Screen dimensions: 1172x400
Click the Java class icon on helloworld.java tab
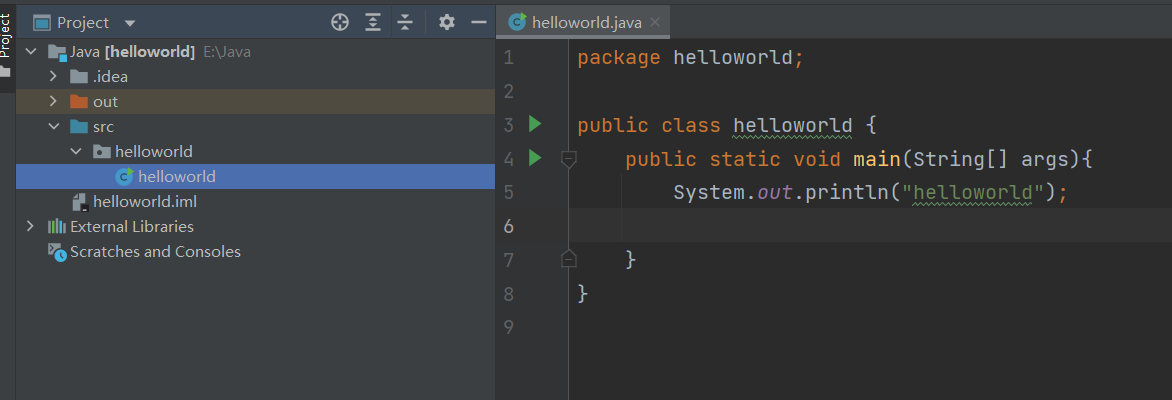[516, 22]
